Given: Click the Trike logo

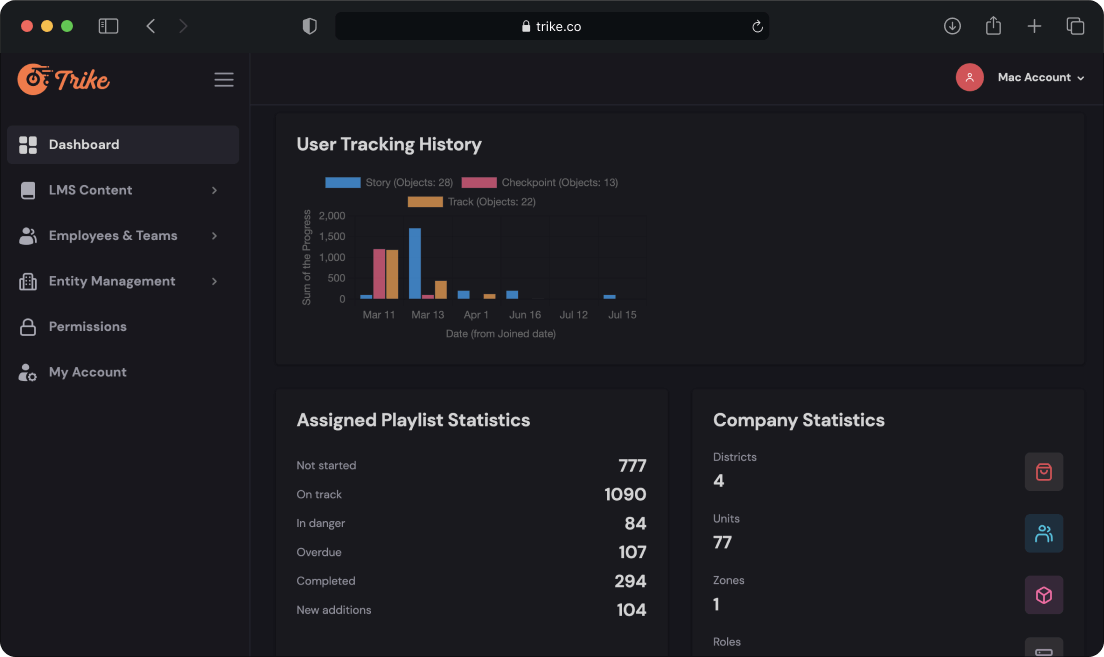Looking at the screenshot, I should (63, 79).
